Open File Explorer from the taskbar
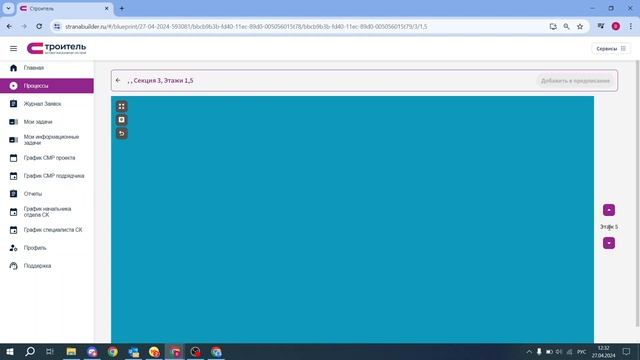Viewport: 640px width, 360px height. coord(71,352)
